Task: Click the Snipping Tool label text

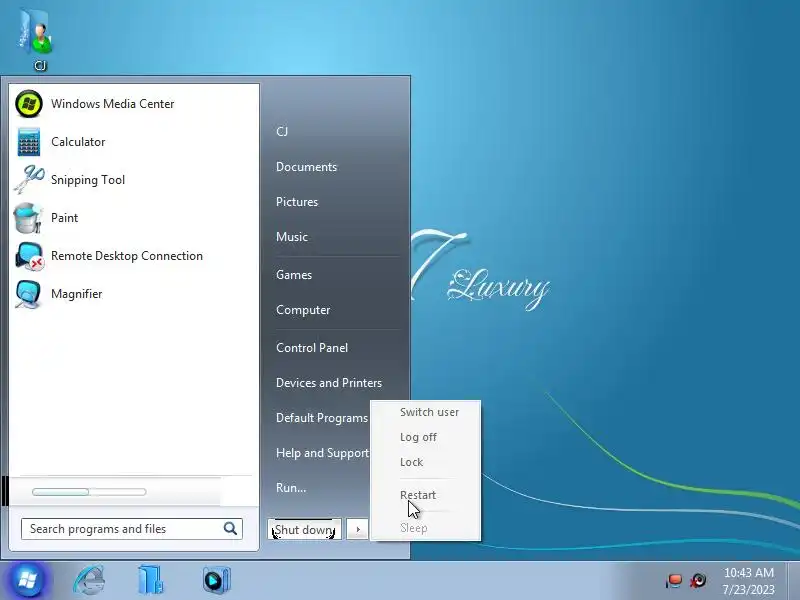Action: coord(88,180)
